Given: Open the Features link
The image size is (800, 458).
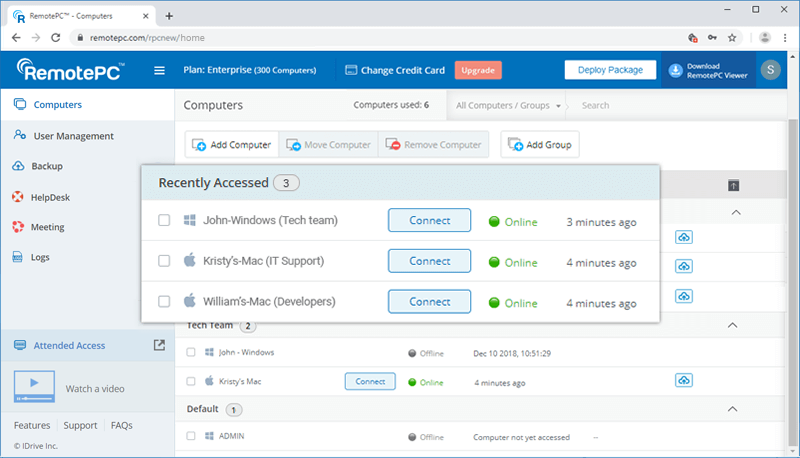Looking at the screenshot, I should (32, 425).
